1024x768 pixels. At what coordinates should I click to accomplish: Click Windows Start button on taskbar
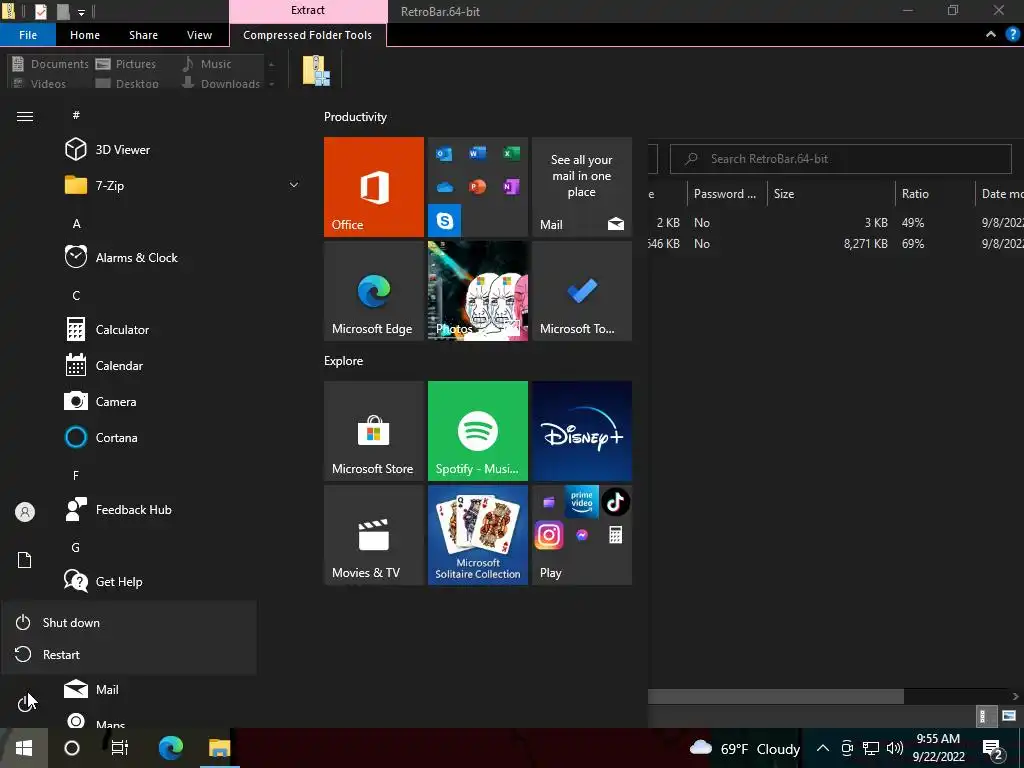[x=24, y=748]
